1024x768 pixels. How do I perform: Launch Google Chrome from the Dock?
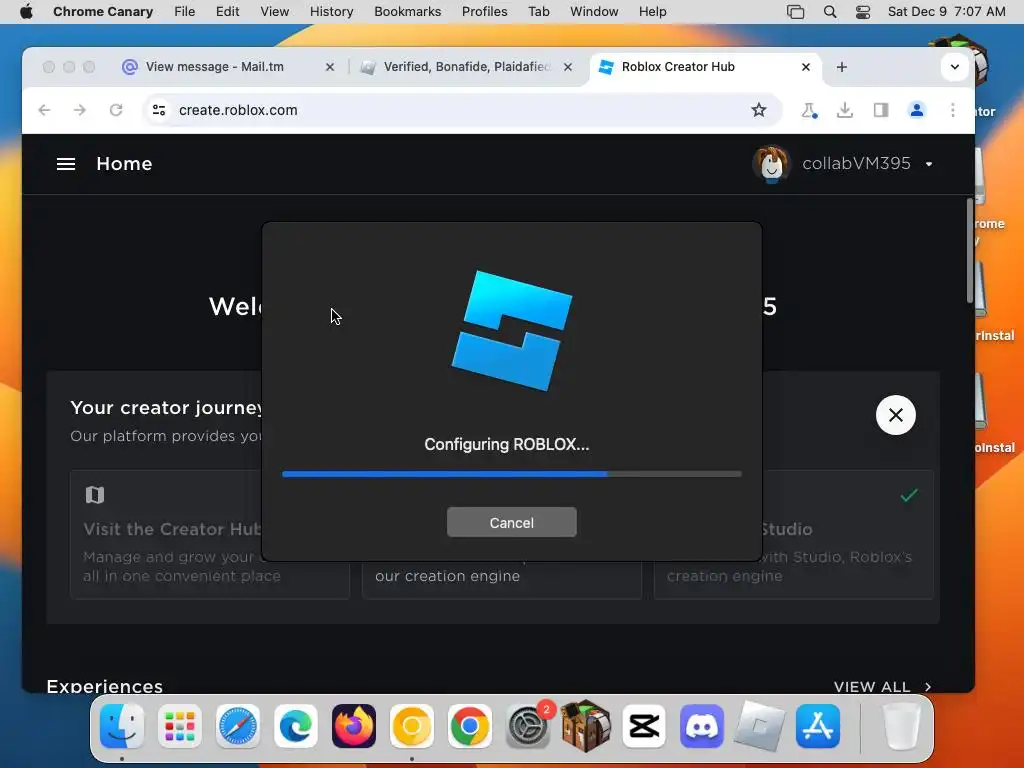(470, 726)
